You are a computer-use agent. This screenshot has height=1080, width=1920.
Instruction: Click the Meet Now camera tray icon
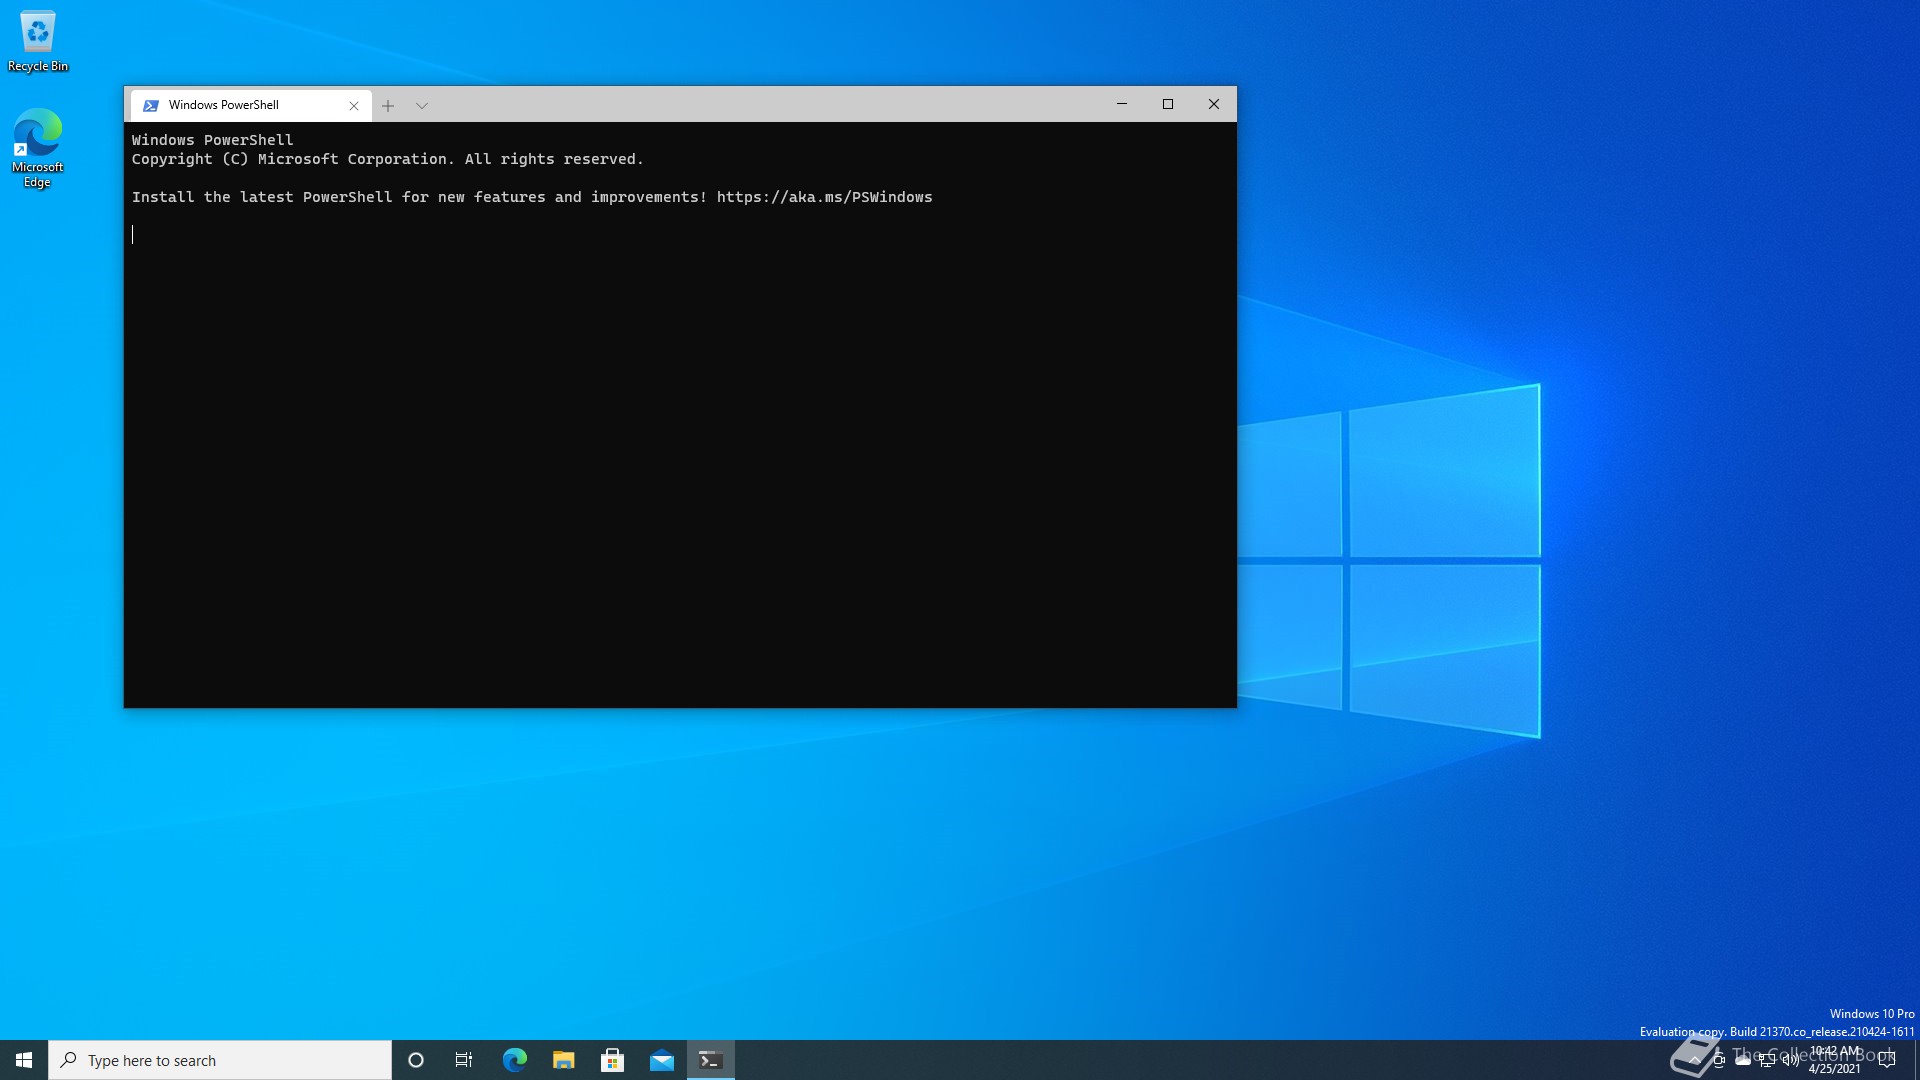tap(1719, 1060)
